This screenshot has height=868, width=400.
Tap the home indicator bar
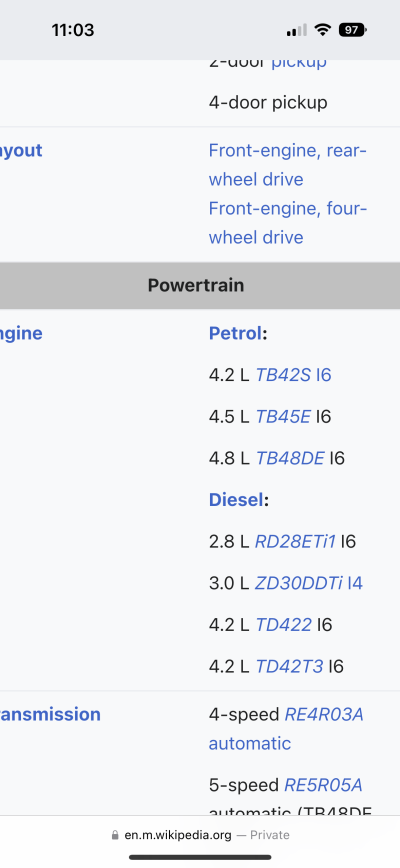pos(200,857)
